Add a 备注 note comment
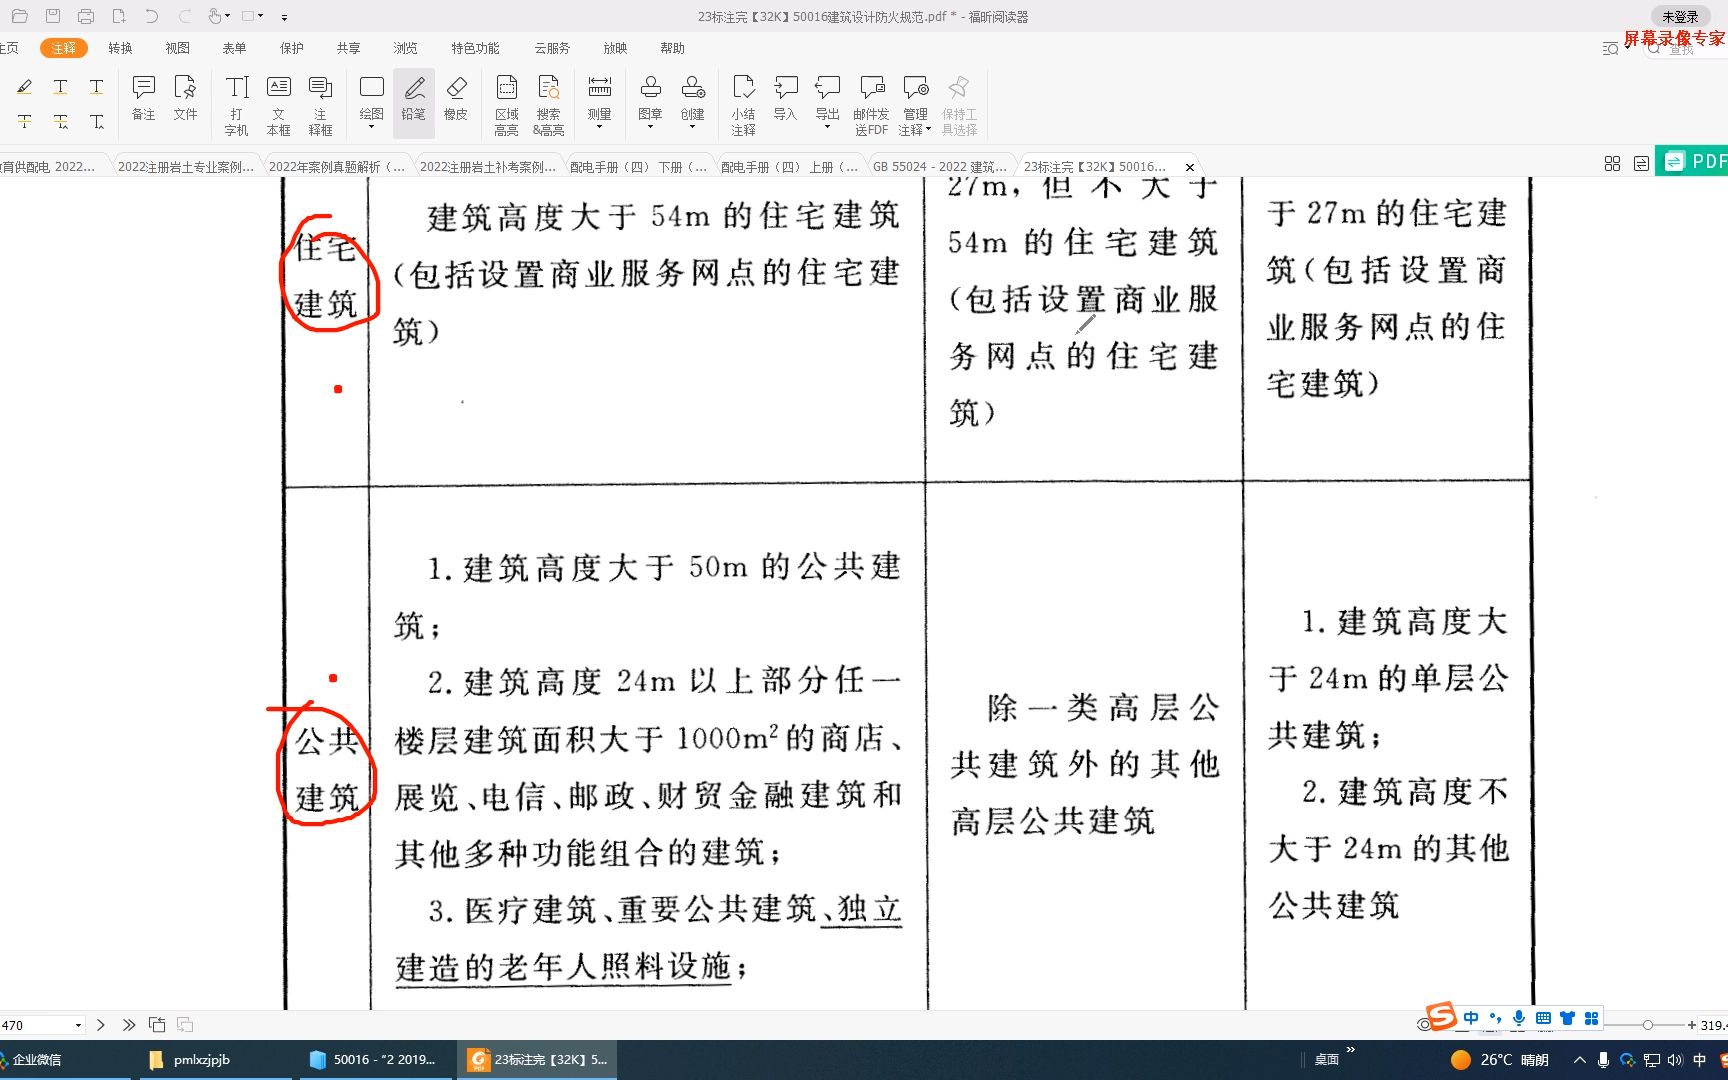 pyautogui.click(x=144, y=98)
